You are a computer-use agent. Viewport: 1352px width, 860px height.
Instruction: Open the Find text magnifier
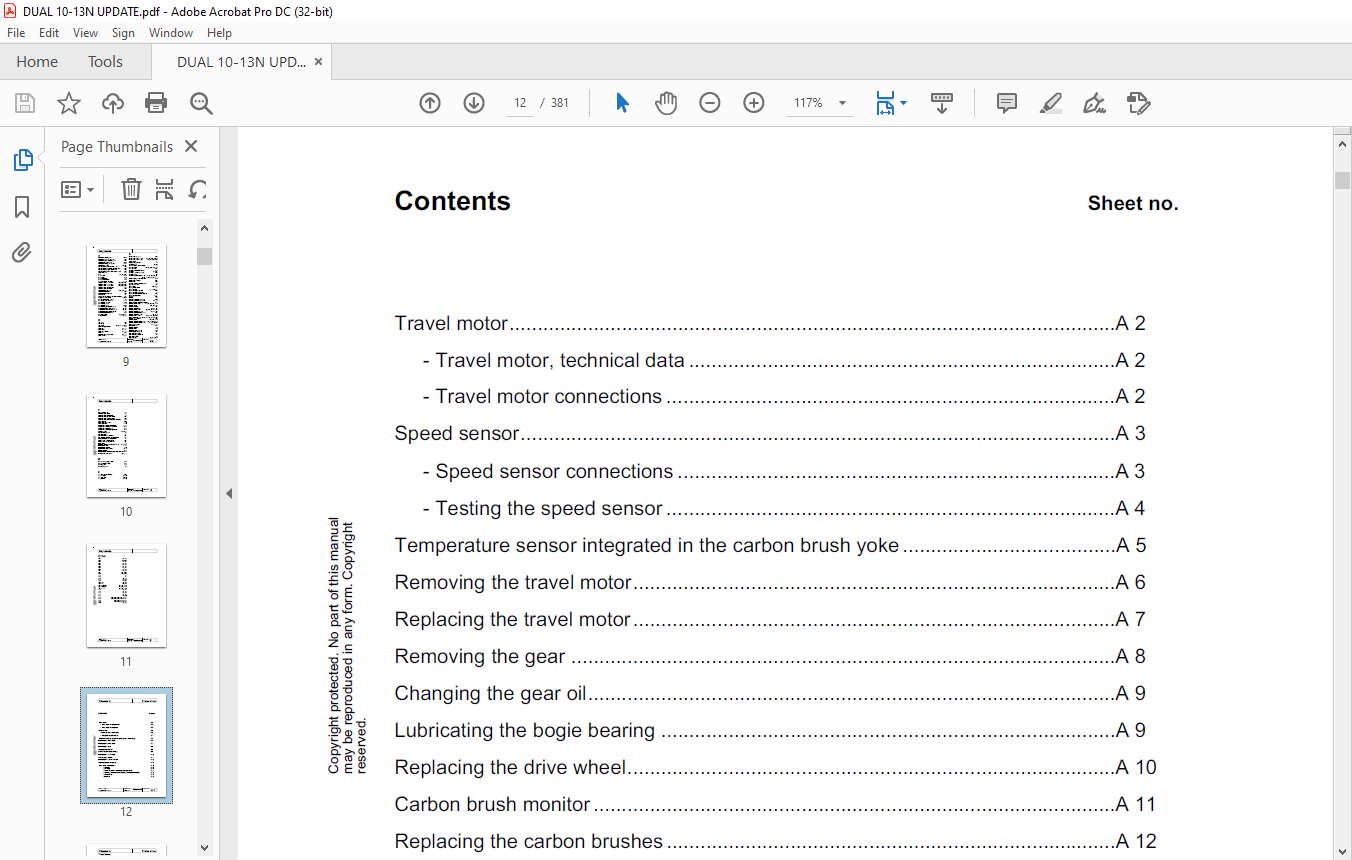coord(201,103)
